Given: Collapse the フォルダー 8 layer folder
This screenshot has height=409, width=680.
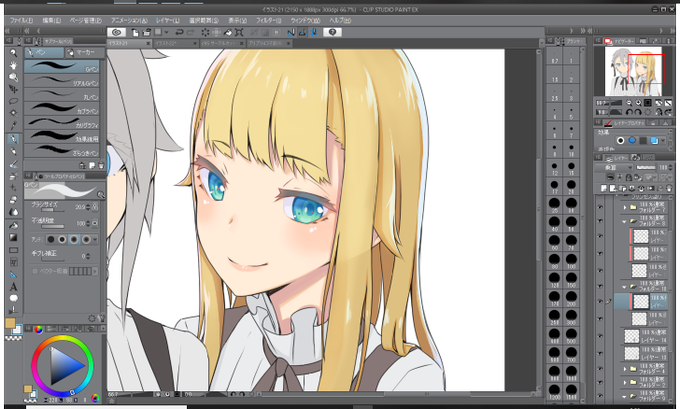Looking at the screenshot, I should coord(624,221).
